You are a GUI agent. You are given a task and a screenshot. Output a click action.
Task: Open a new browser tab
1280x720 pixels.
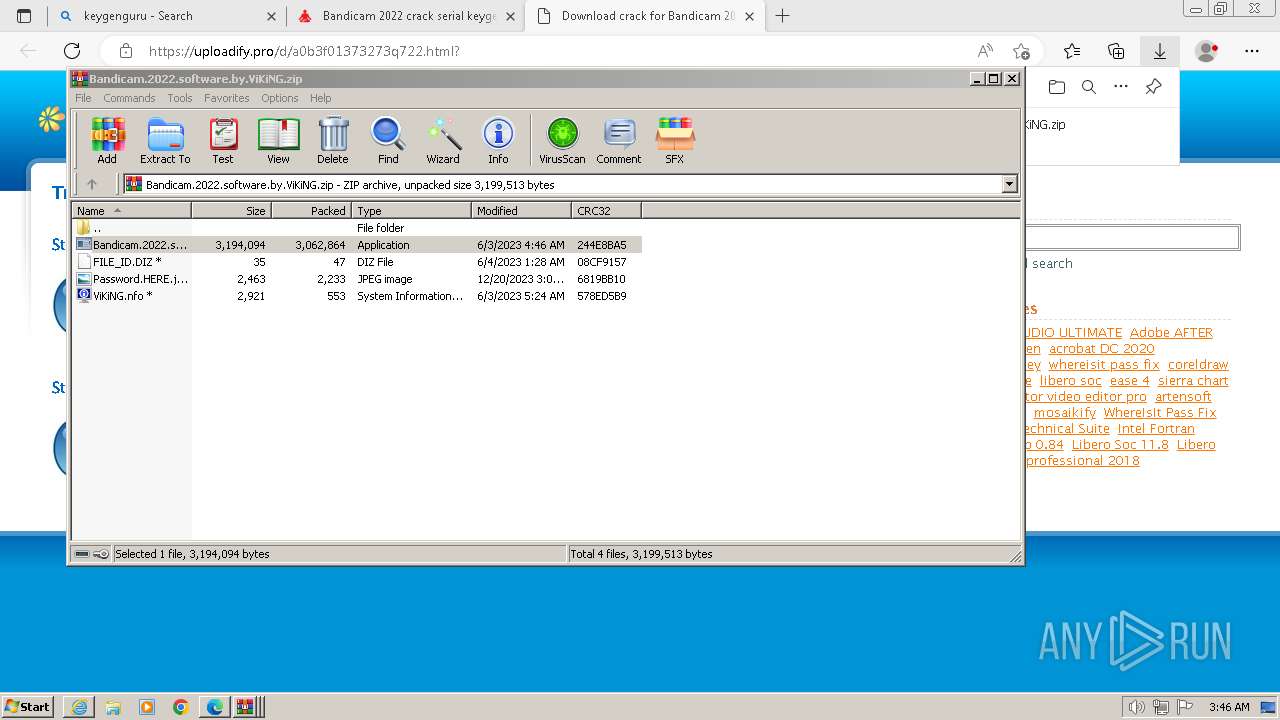782,16
